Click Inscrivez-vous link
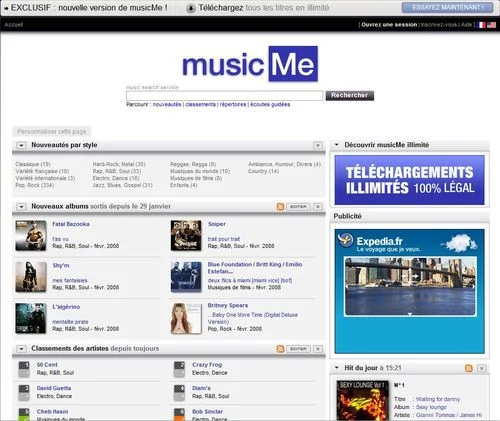The image size is (500, 421). (x=439, y=25)
